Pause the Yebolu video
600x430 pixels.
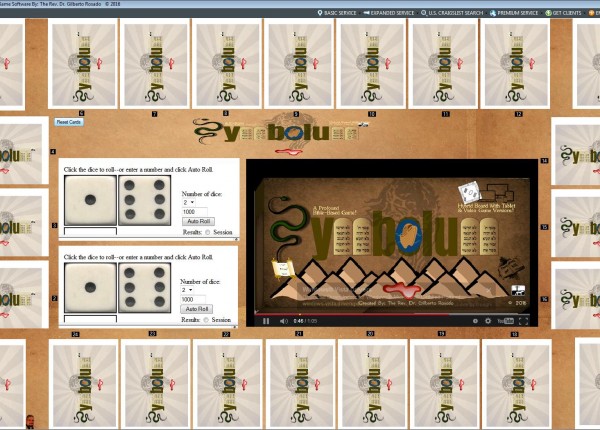click(266, 321)
